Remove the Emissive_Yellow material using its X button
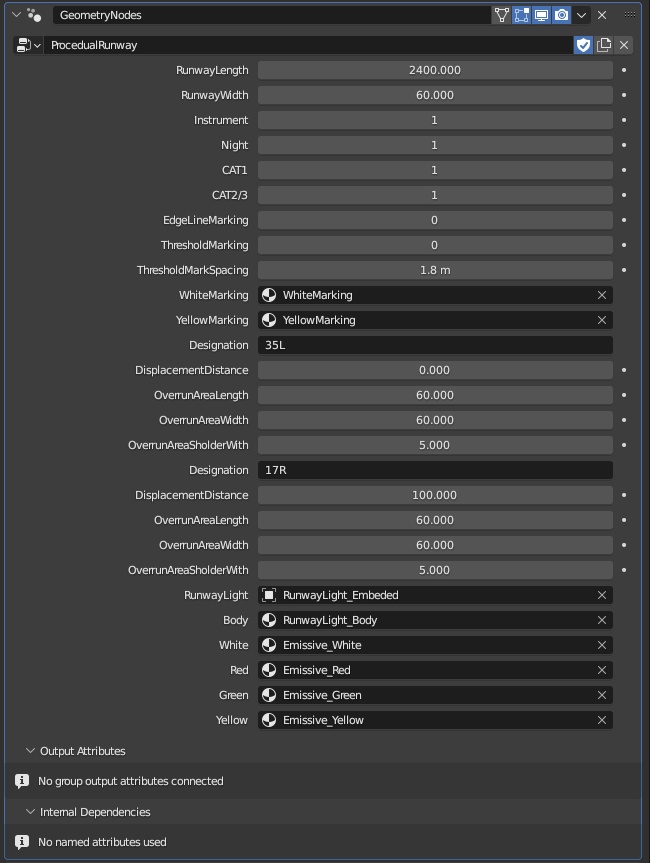The image size is (650, 863). [601, 720]
